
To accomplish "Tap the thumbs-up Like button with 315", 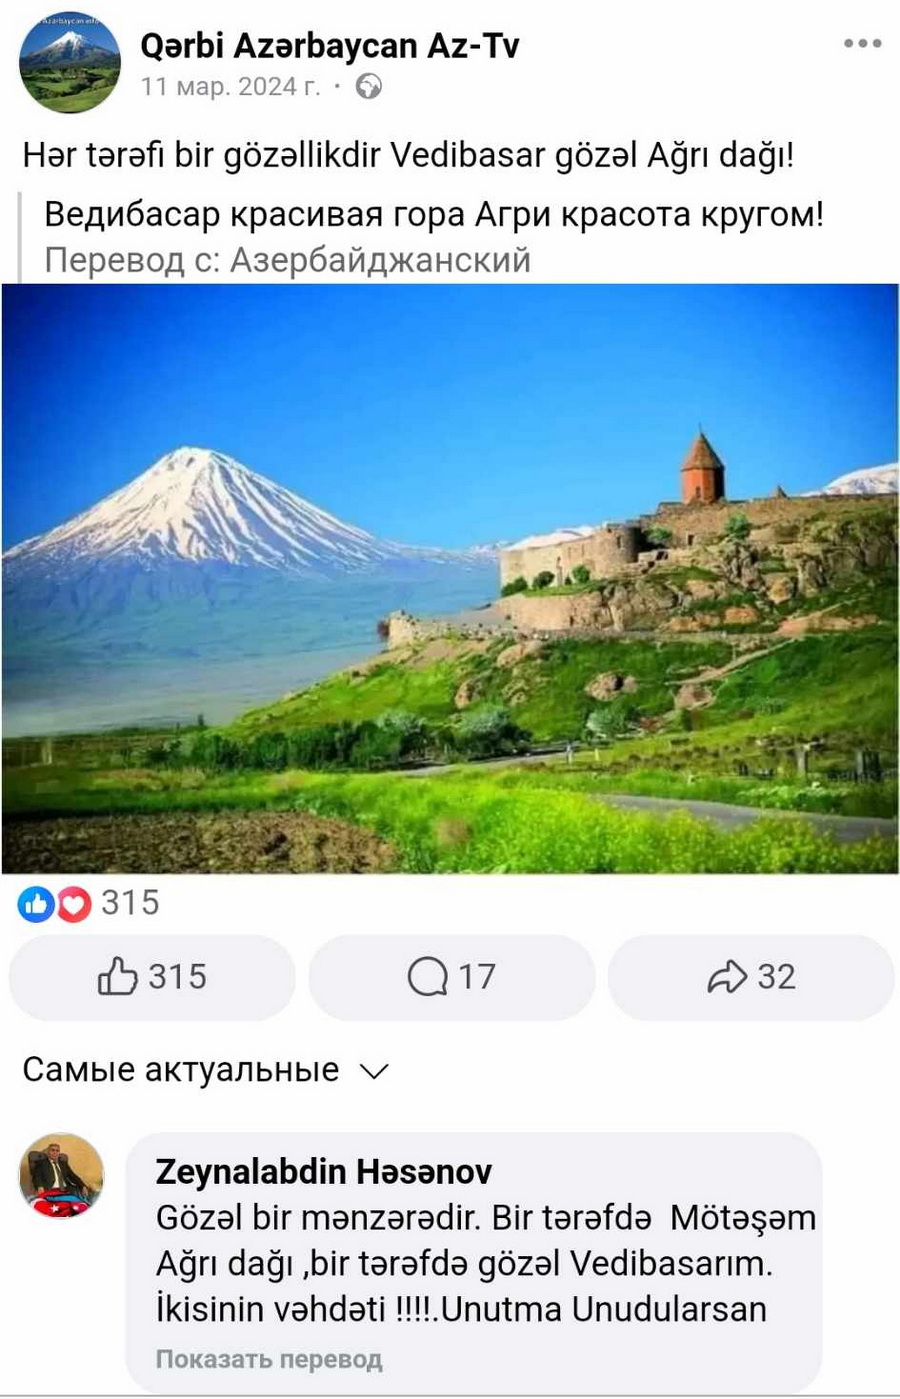I will click(x=152, y=977).
